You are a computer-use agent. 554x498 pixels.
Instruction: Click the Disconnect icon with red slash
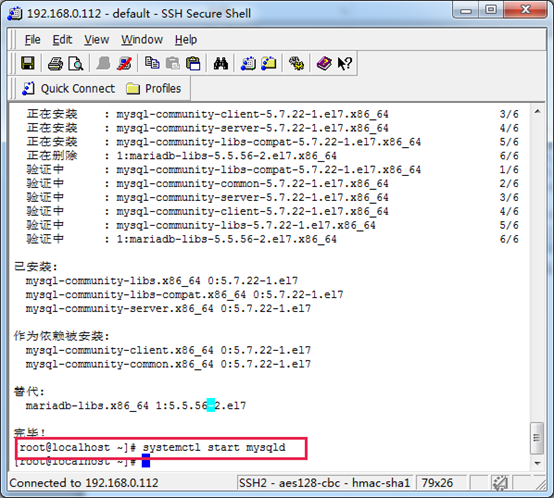(x=124, y=64)
